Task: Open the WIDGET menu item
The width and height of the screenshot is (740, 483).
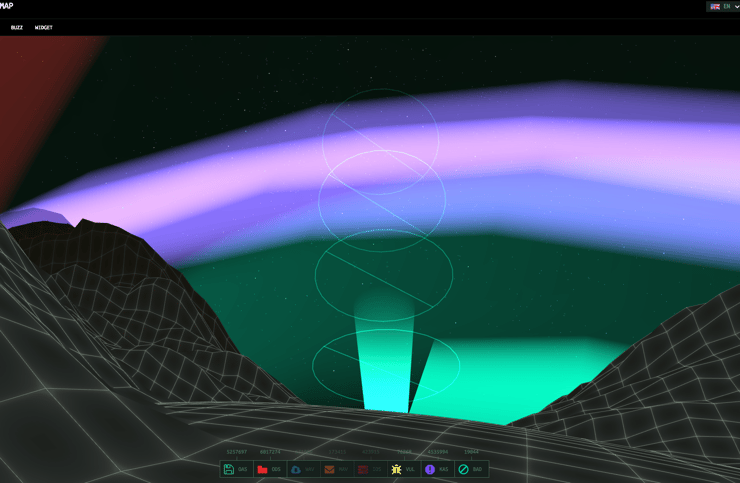Action: [x=43, y=27]
